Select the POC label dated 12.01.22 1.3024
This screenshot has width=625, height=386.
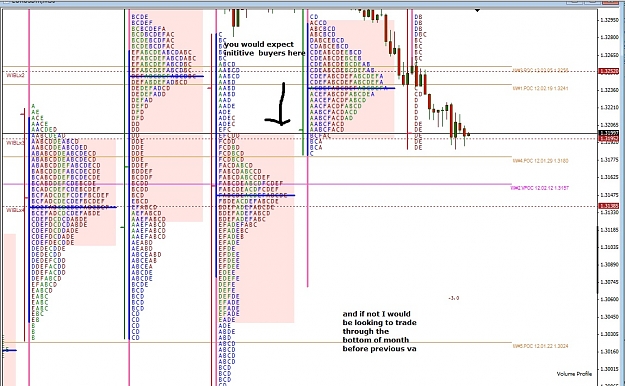(540, 346)
